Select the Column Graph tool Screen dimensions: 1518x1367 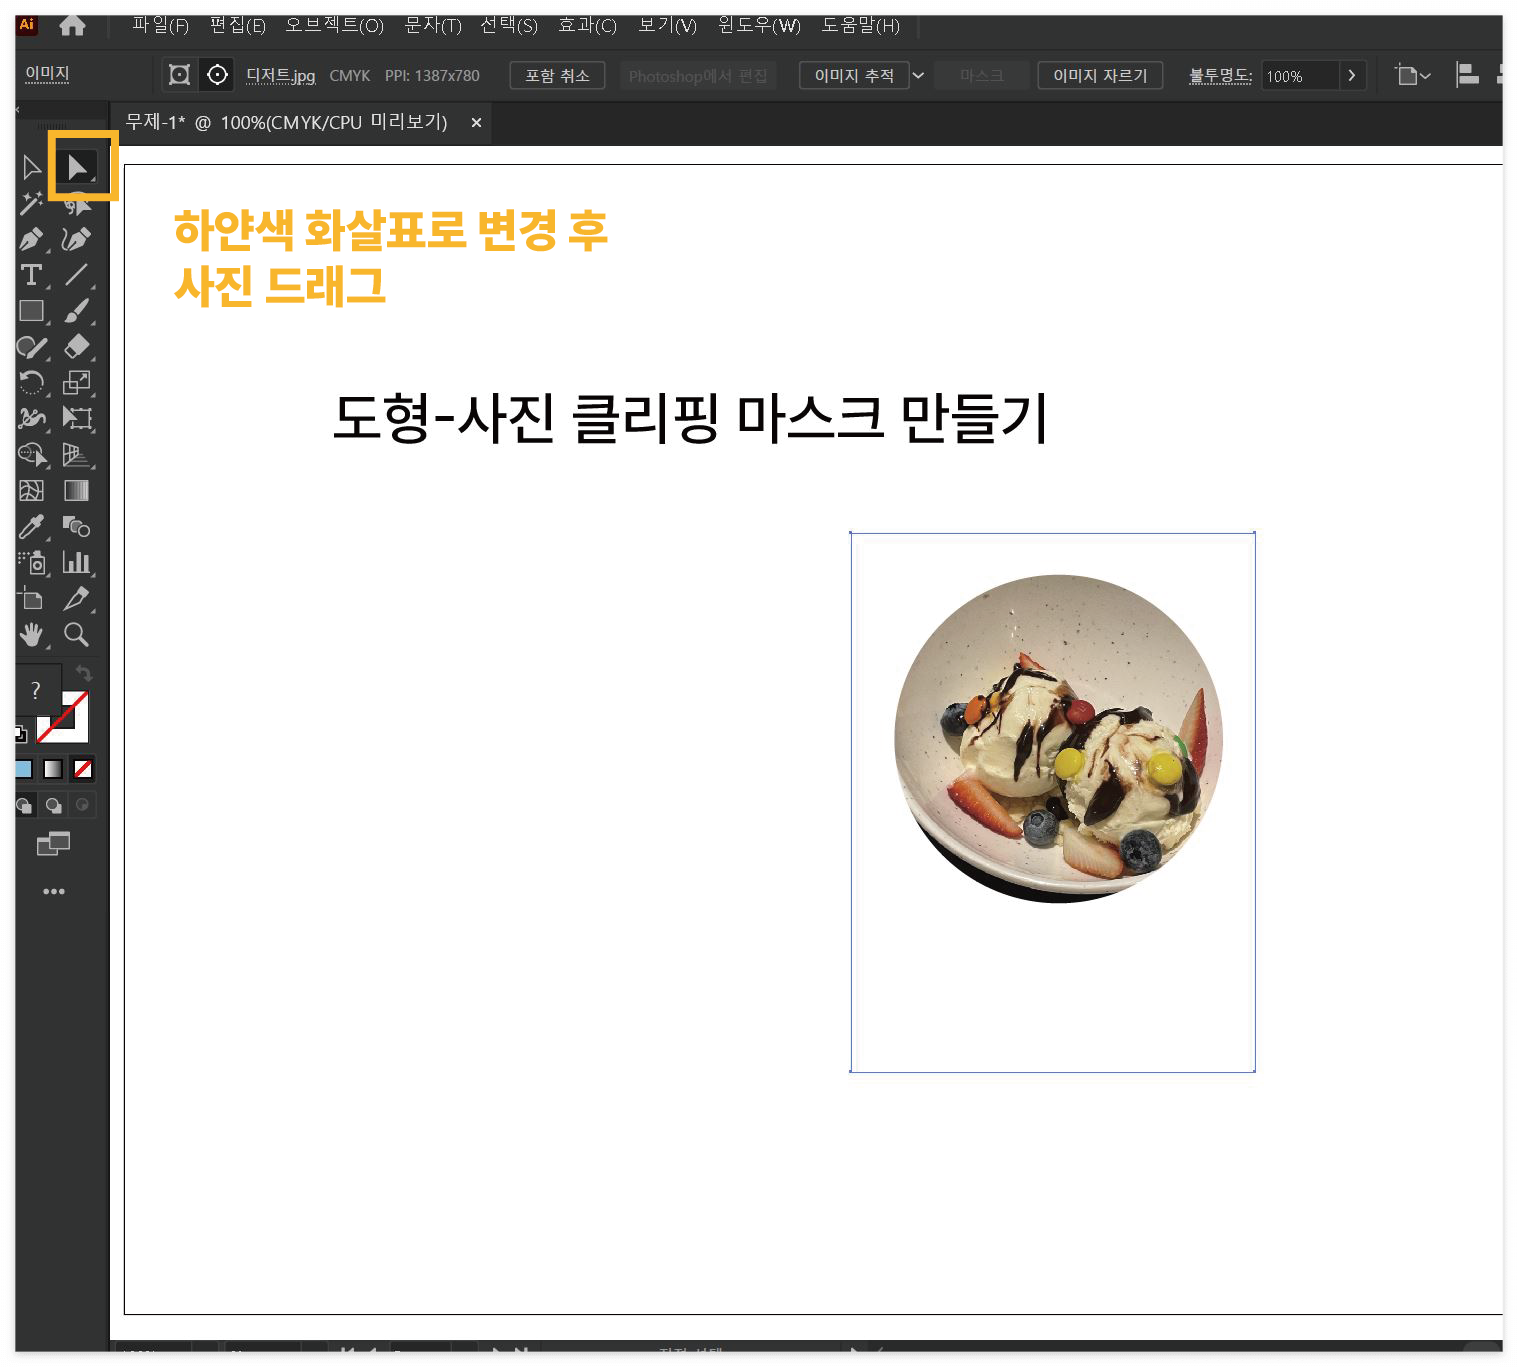76,563
